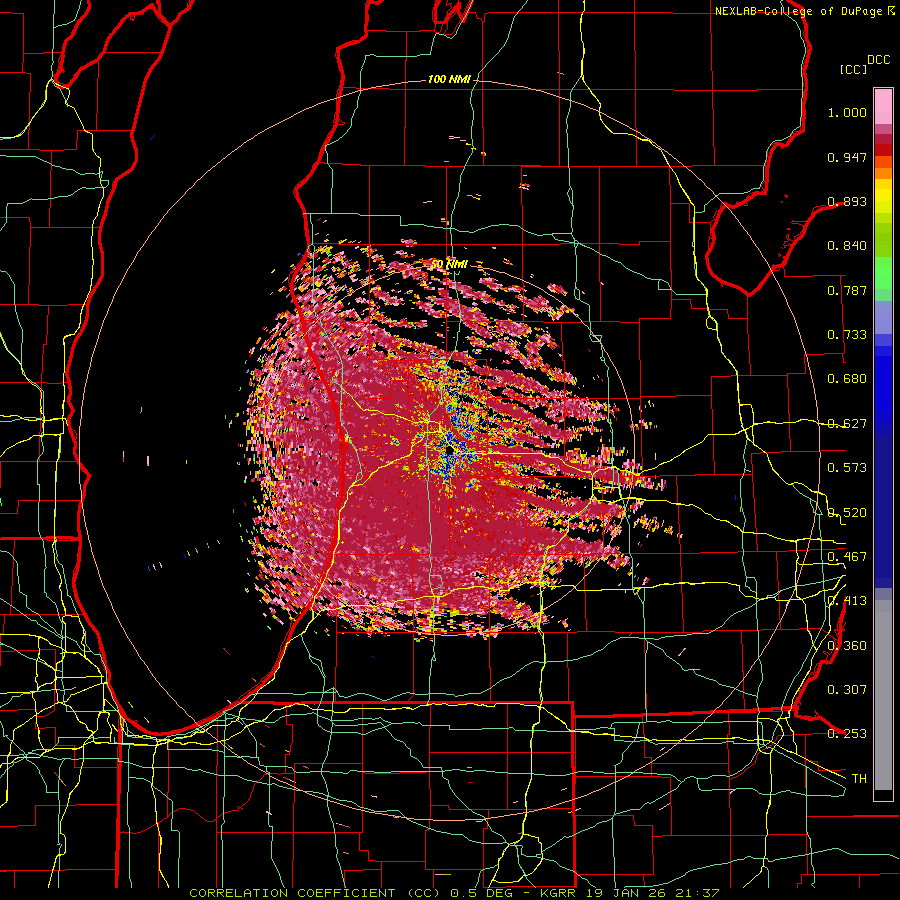Click the TH threshold label on the legend

[859, 779]
